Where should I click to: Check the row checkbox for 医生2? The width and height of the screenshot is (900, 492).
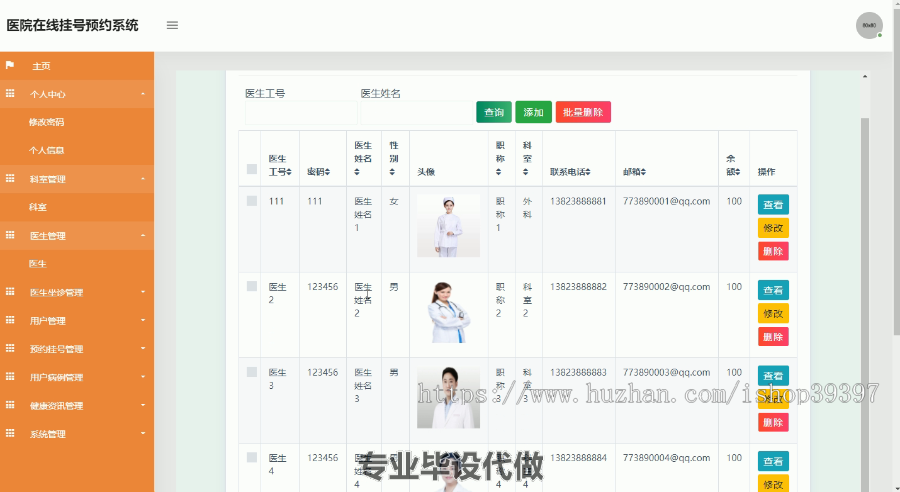coord(251,286)
